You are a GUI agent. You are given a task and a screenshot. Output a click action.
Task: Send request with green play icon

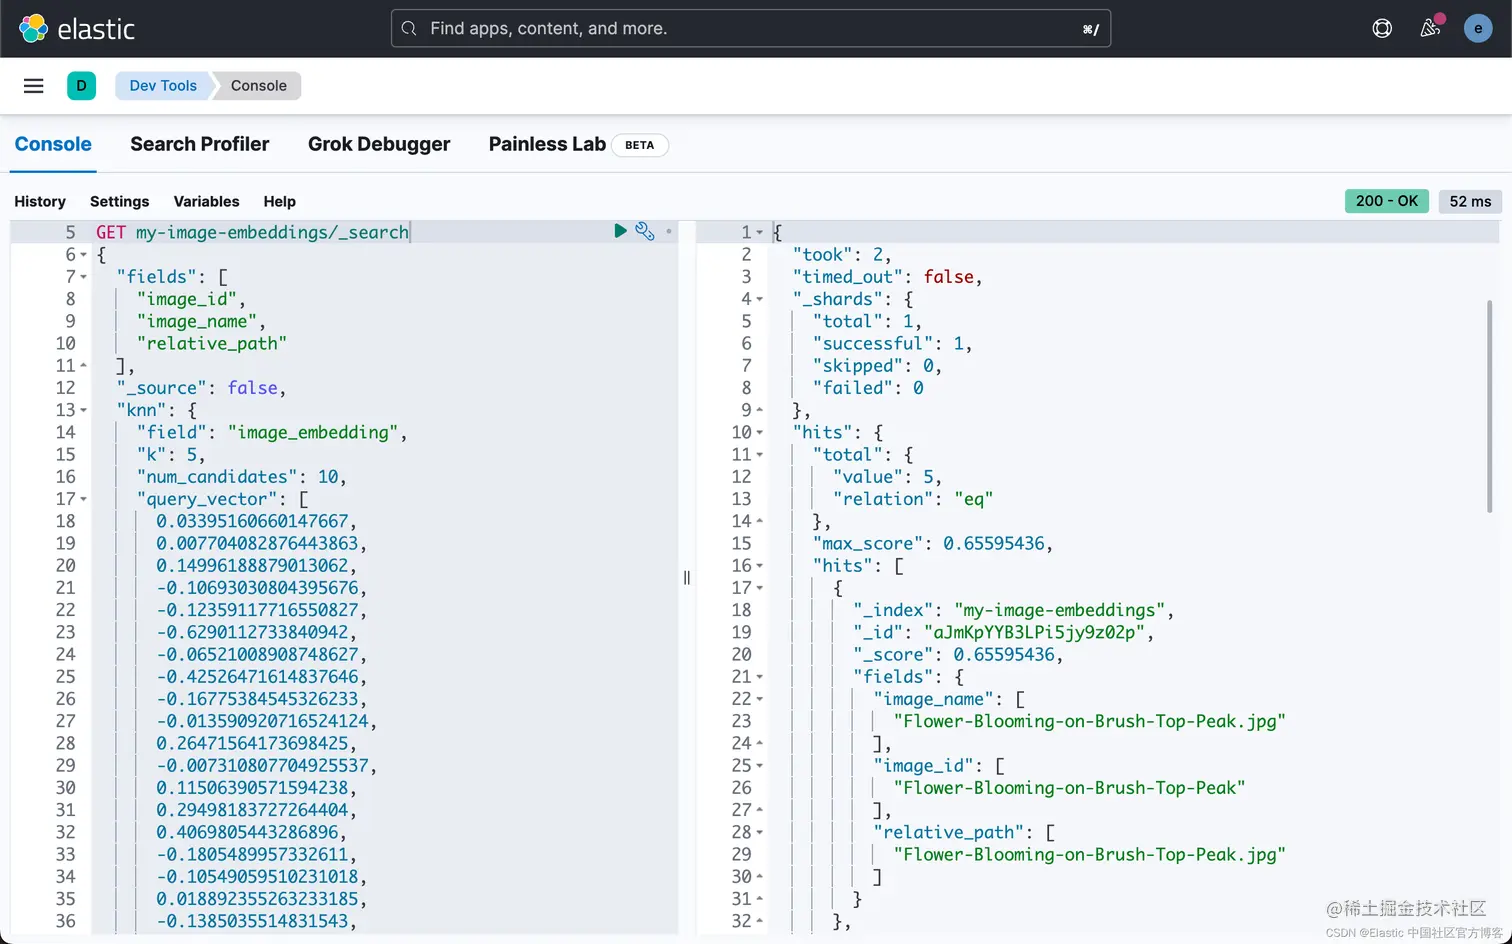620,231
